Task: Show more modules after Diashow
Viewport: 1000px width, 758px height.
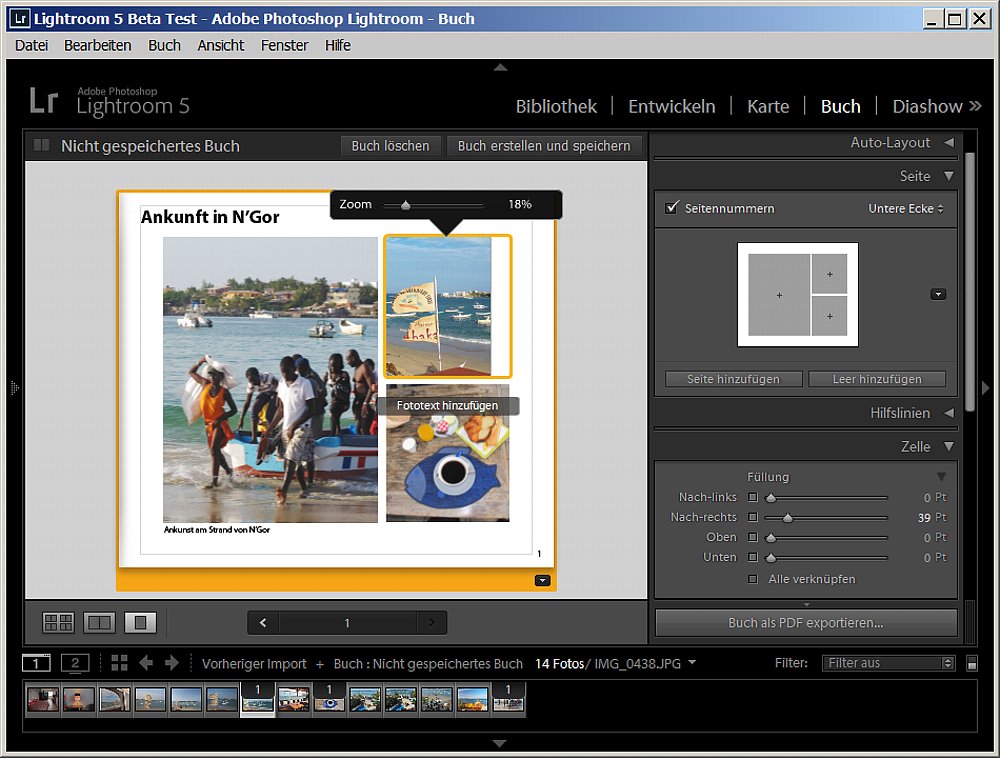Action: (976, 106)
